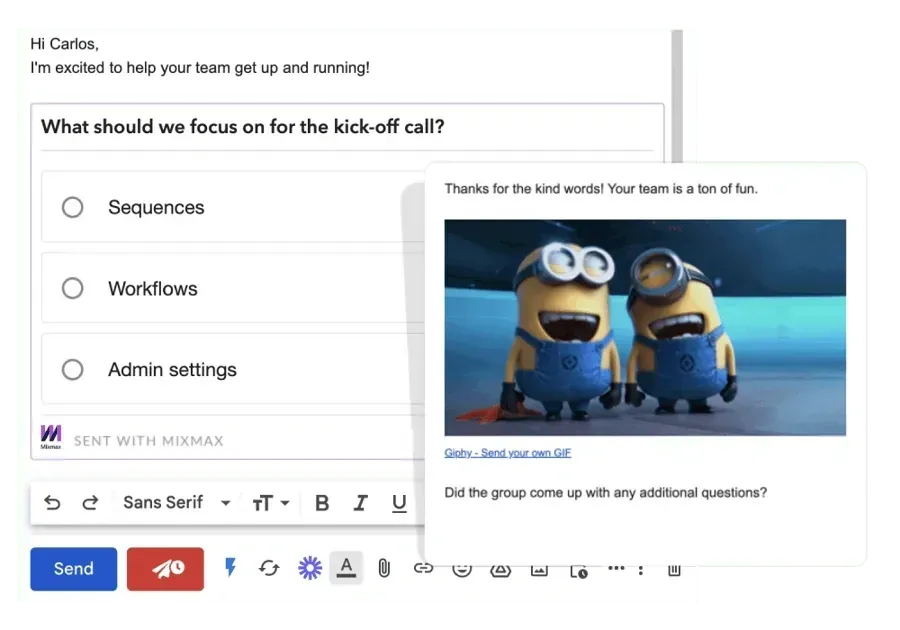
Task: Open the red Send Later button
Action: tap(165, 569)
